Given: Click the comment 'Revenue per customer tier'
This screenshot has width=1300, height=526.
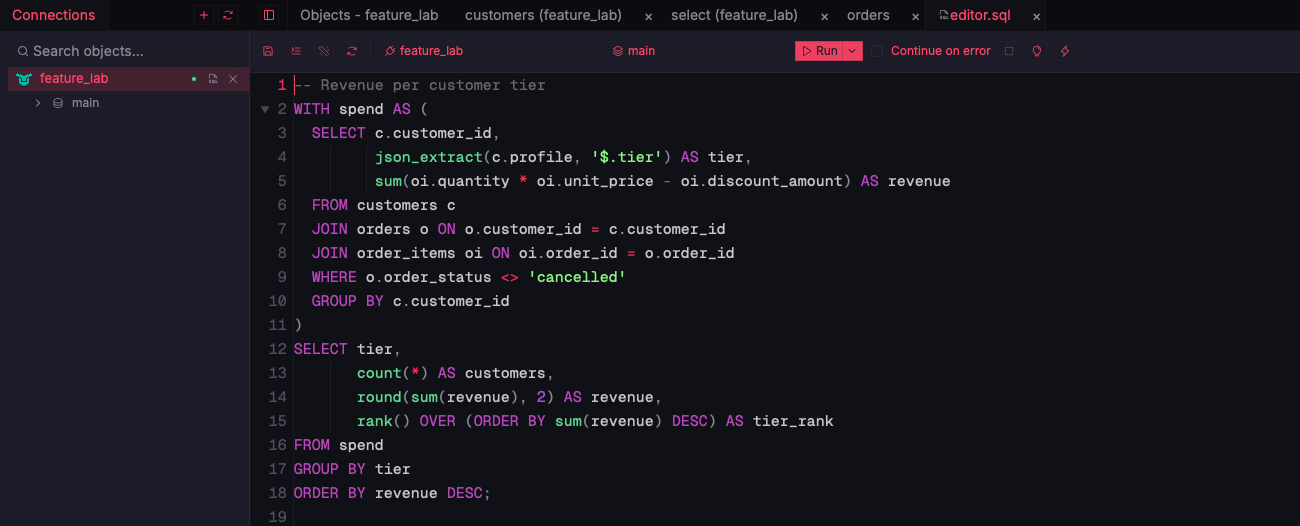Looking at the screenshot, I should point(433,85).
